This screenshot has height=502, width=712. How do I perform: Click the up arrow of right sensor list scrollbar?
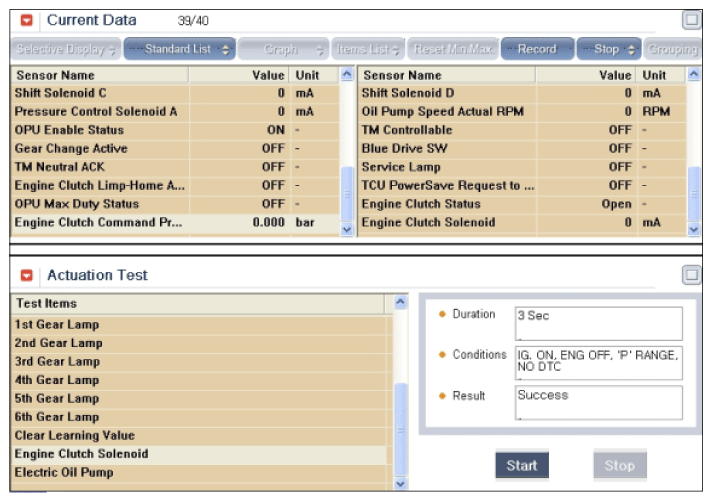(694, 74)
